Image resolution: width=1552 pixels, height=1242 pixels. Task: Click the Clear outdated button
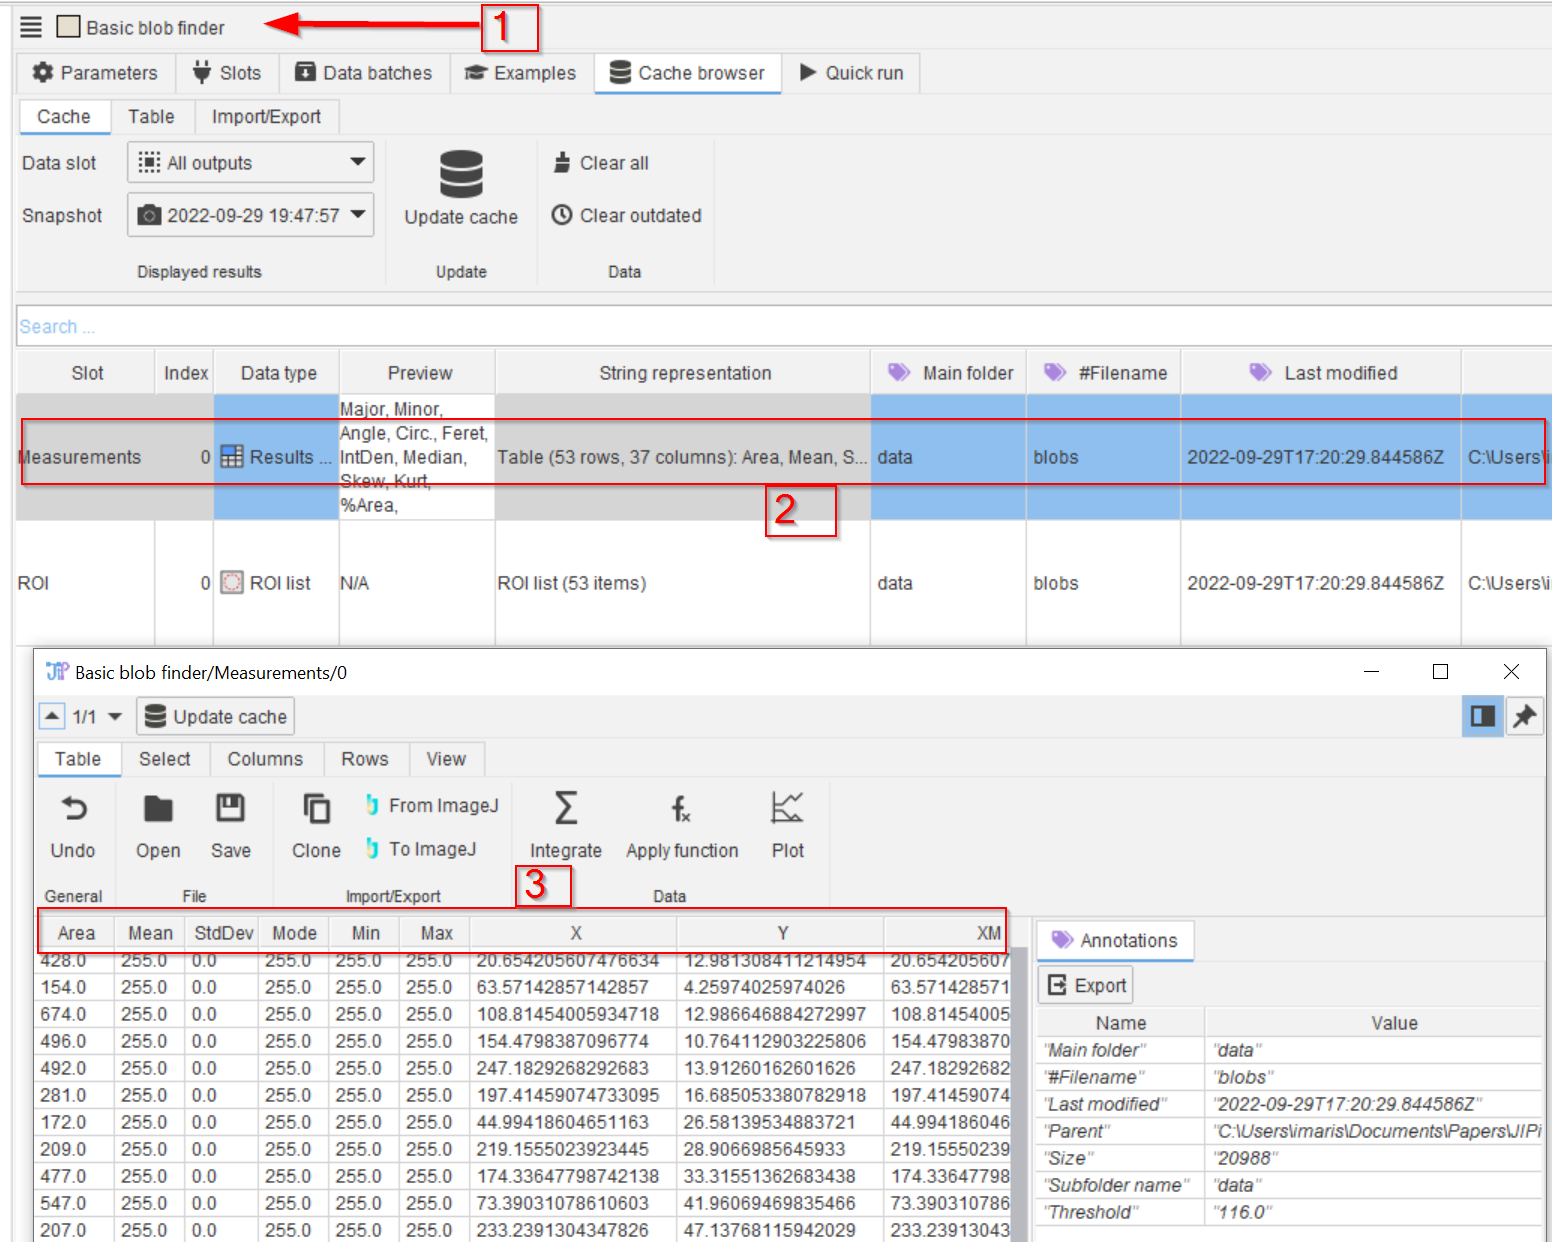(x=627, y=215)
